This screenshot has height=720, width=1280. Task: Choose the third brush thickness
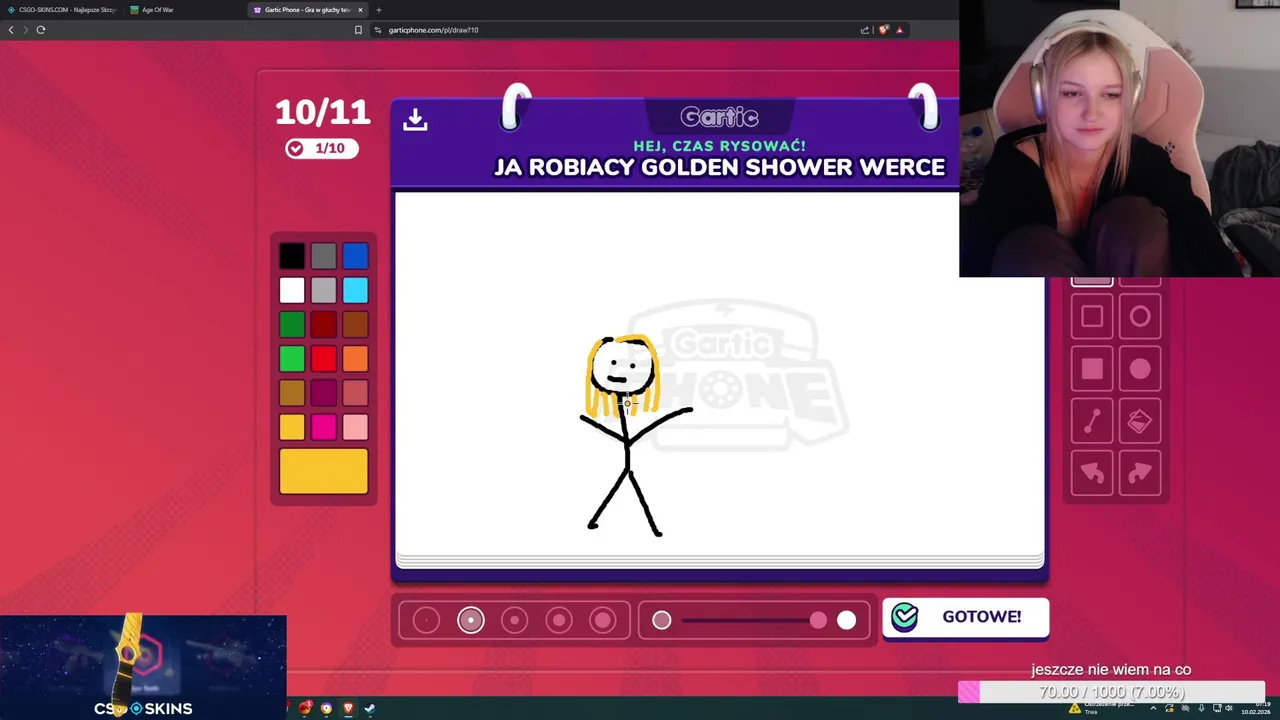[x=514, y=621]
